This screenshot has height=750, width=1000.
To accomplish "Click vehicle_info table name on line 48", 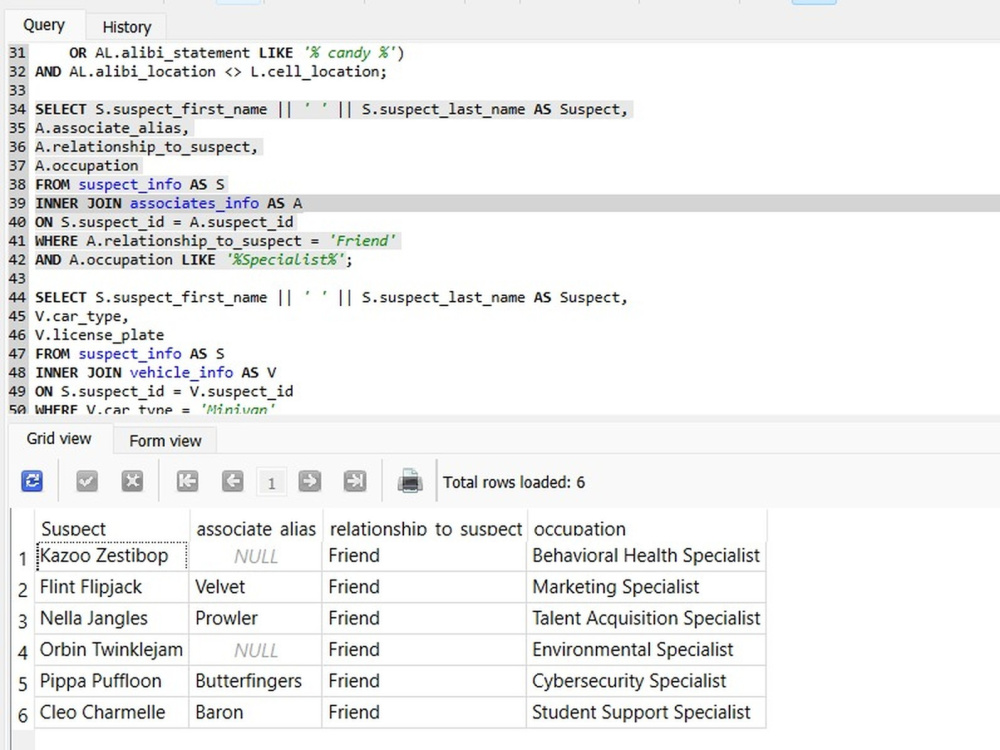I will 181,372.
